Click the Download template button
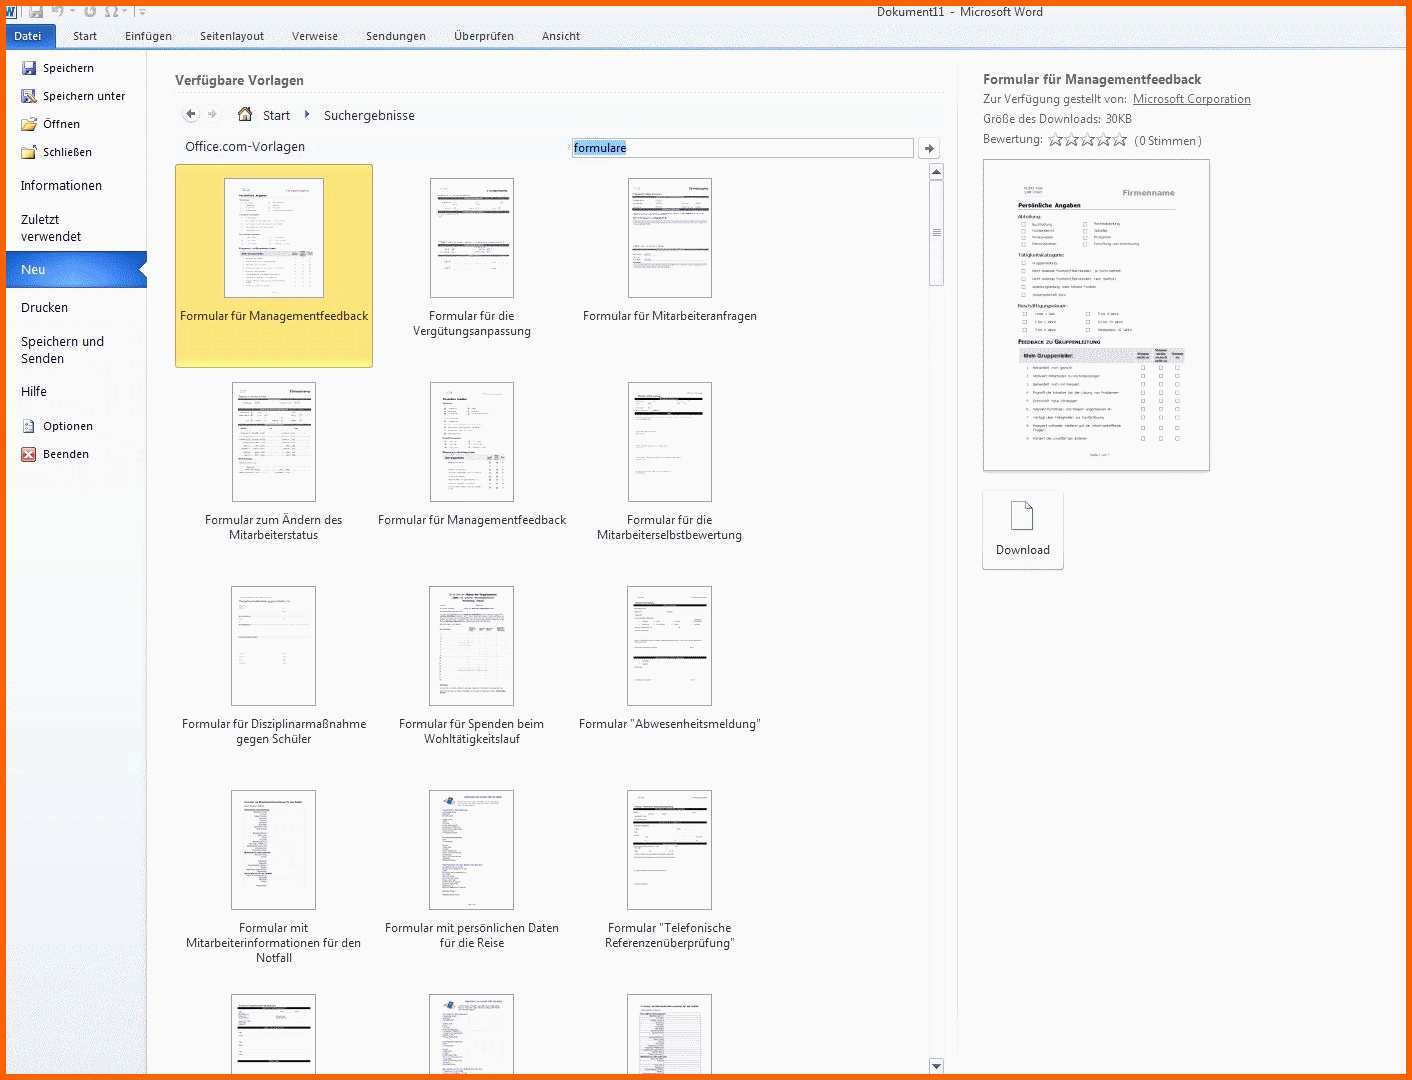Screen dimensions: 1412x1080 (1022, 530)
